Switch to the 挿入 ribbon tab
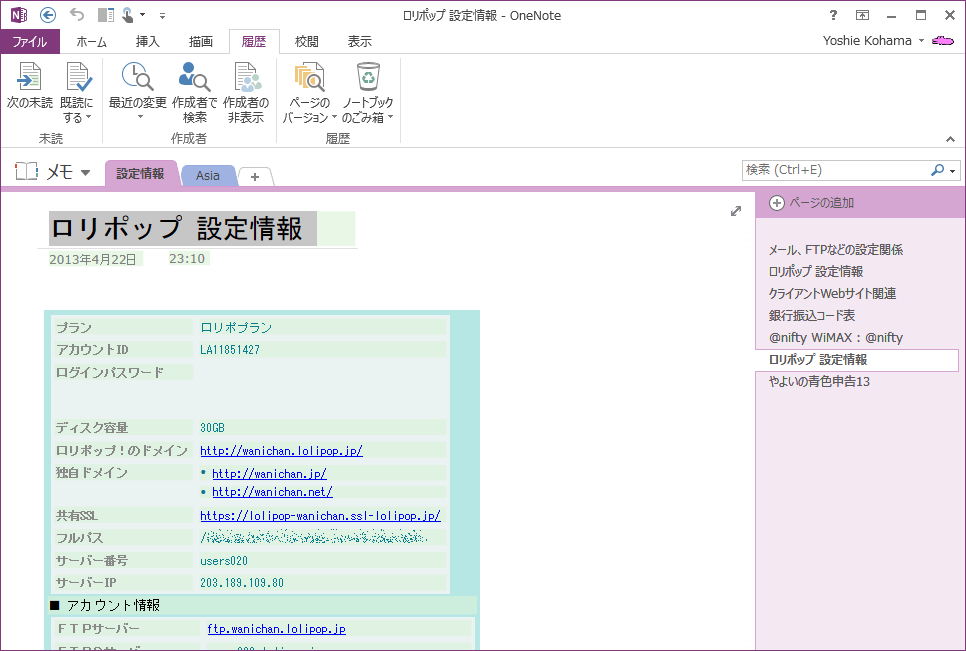Screen dimensions: 966x651 (147, 41)
